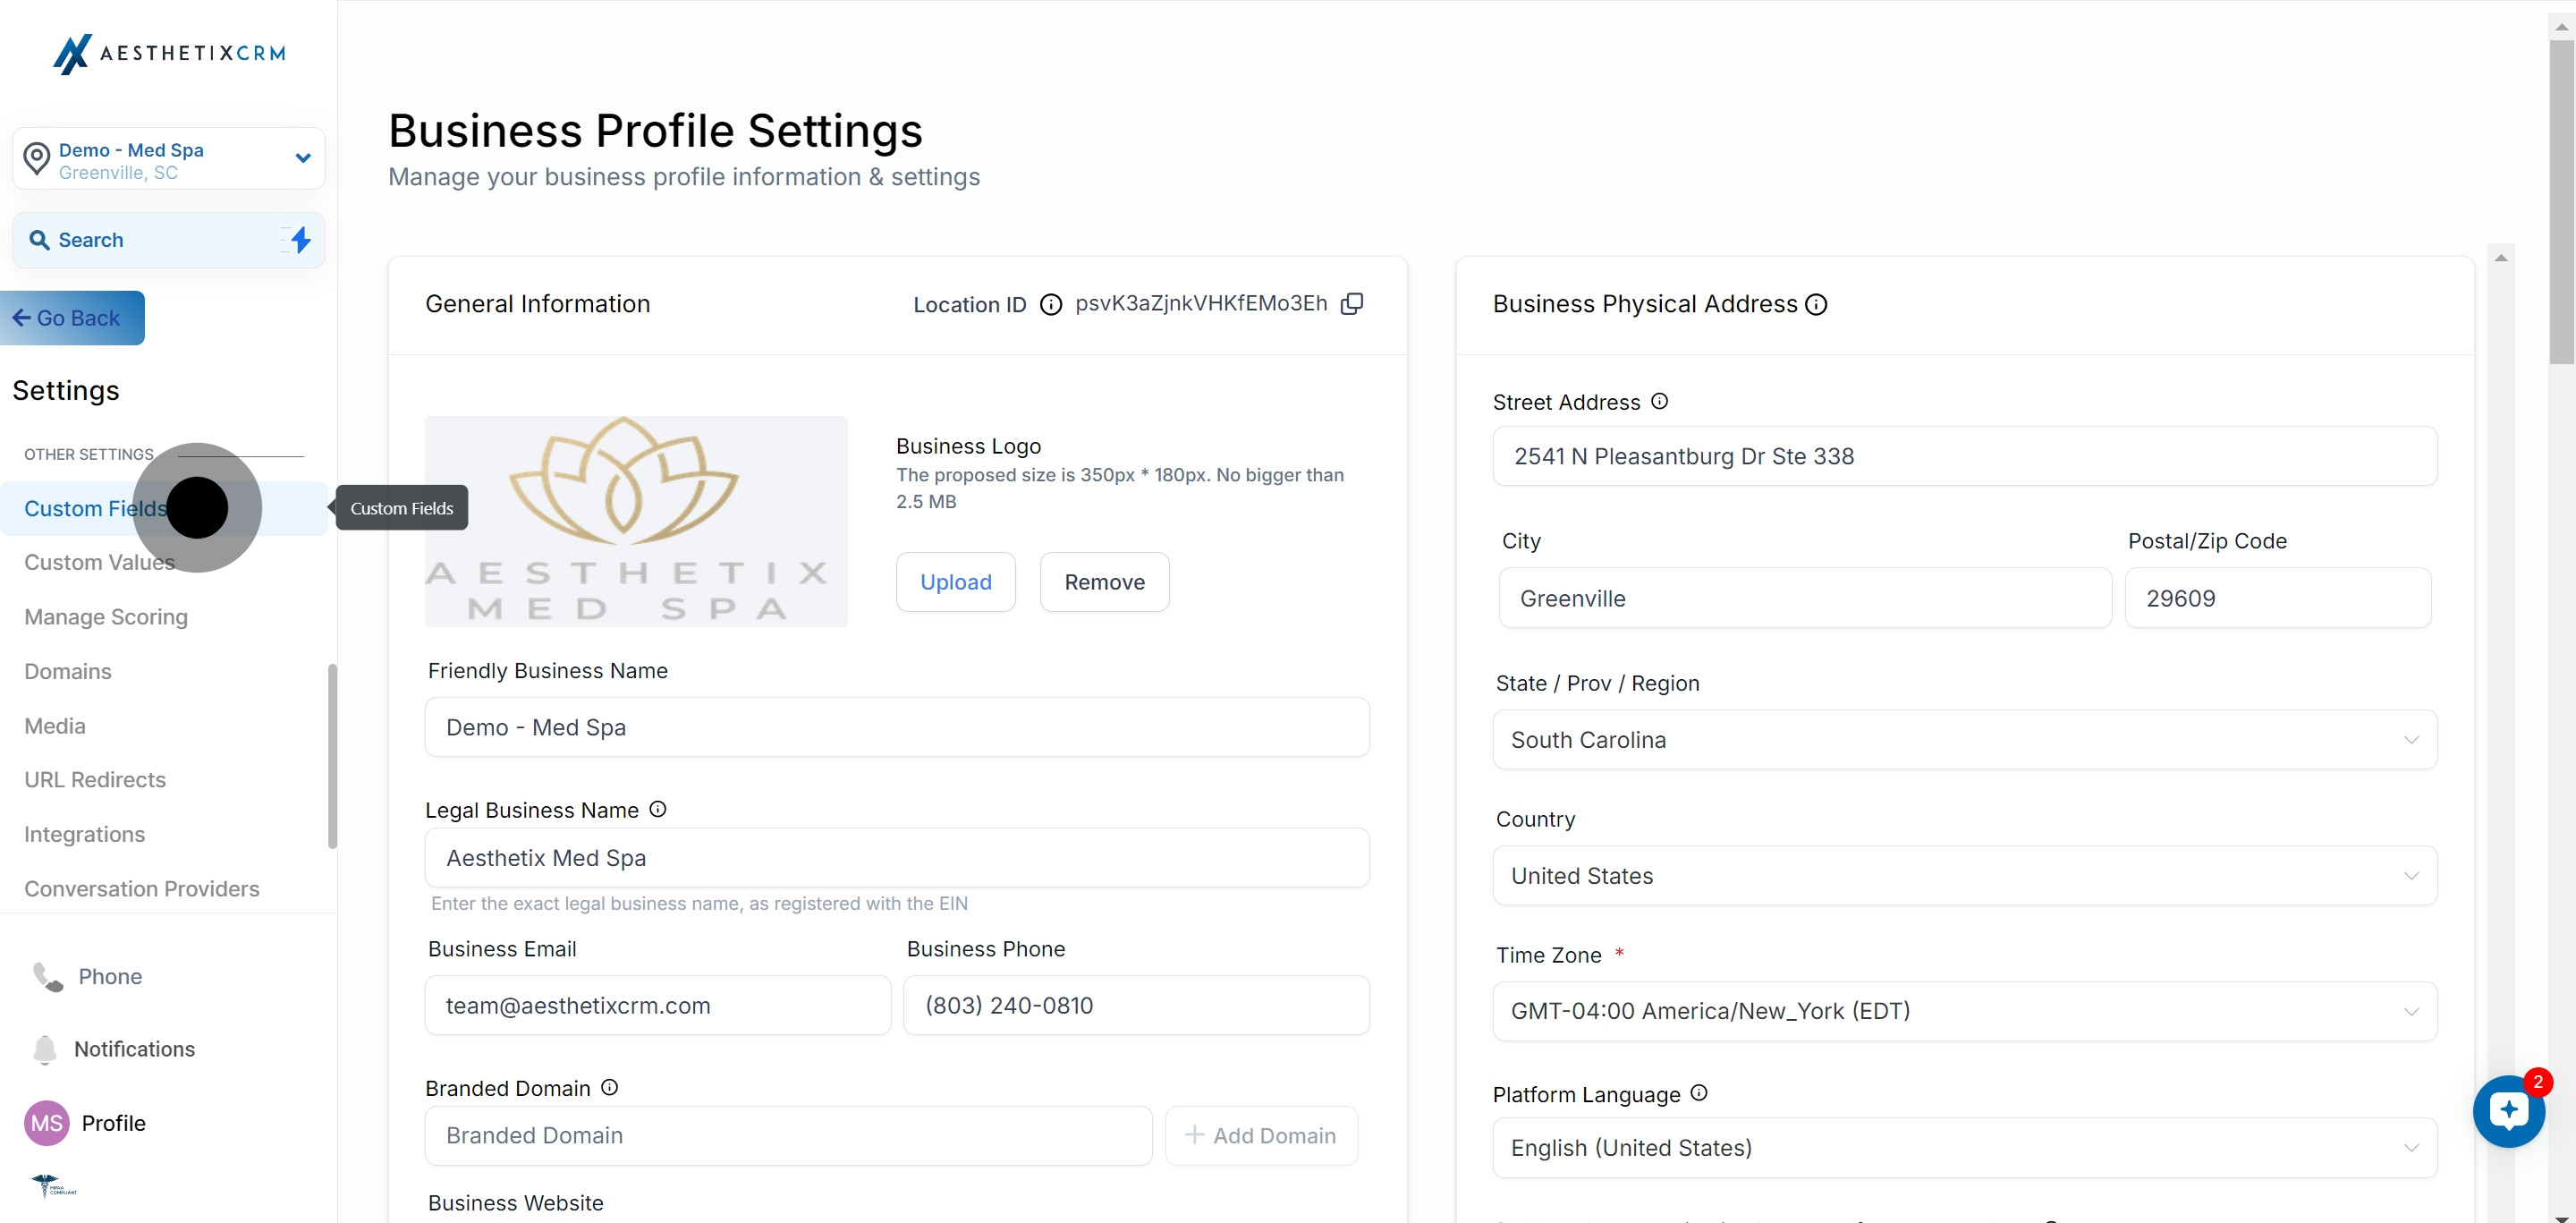
Task: Open Conversation Providers settings
Action: click(142, 889)
